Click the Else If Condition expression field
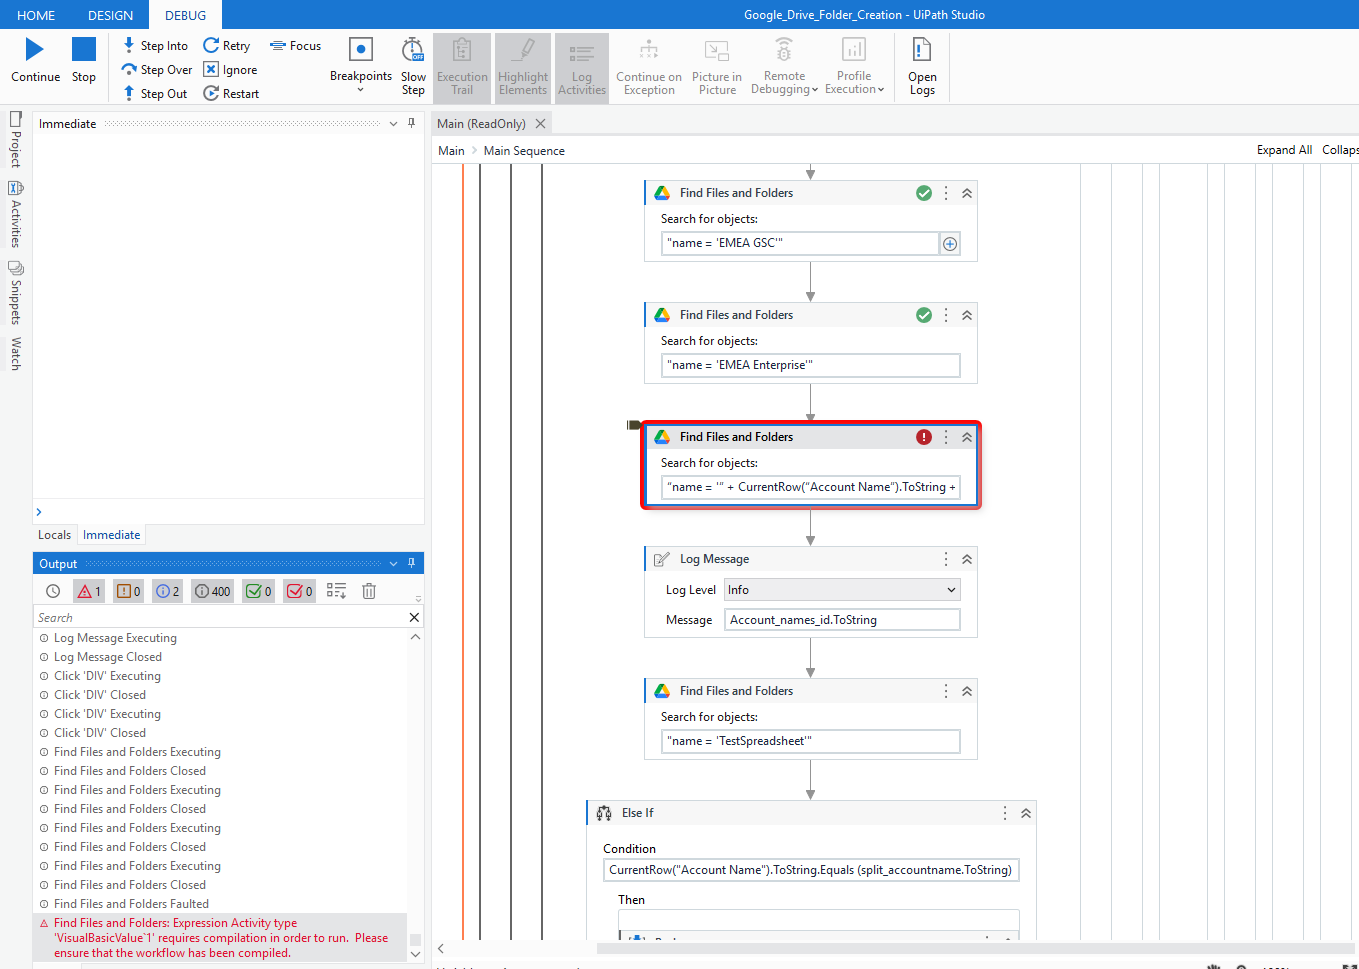1359x969 pixels. tap(811, 870)
